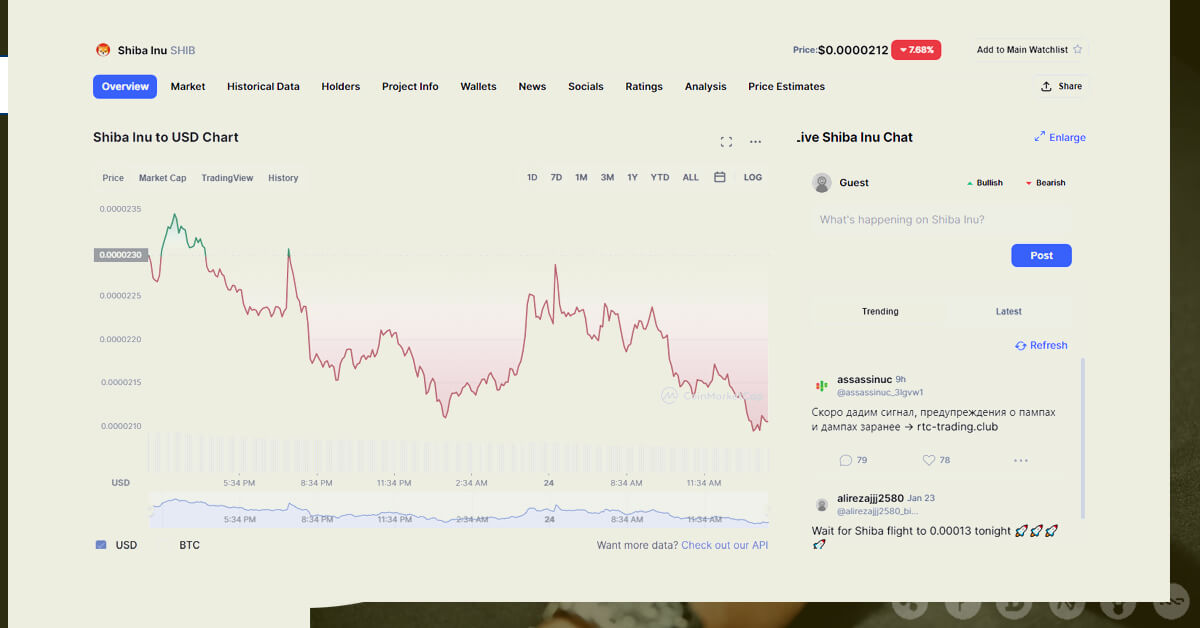Click the 0.0000230 price axis label
1200x628 pixels.
(120, 255)
